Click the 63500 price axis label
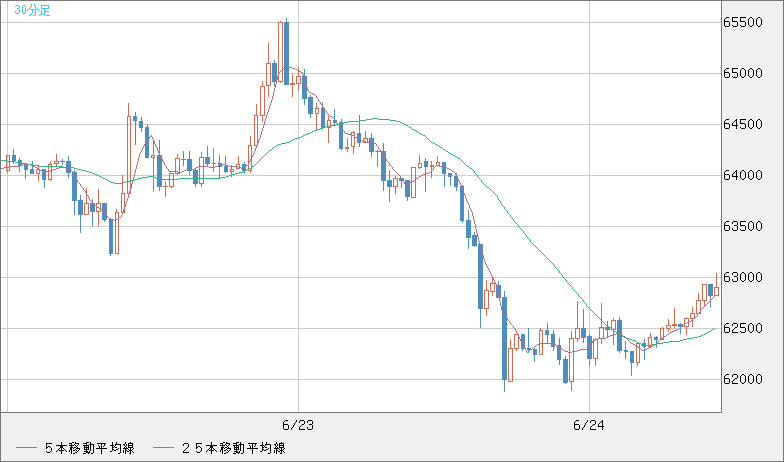 [743, 226]
